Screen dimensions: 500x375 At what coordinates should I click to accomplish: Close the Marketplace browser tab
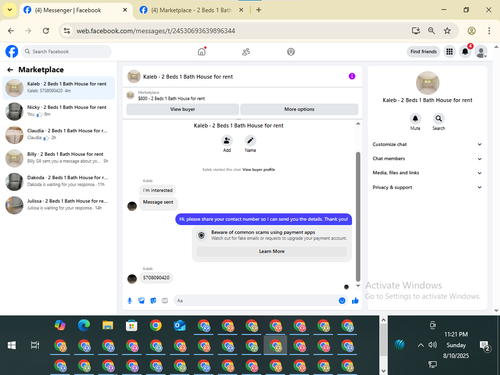tap(241, 10)
